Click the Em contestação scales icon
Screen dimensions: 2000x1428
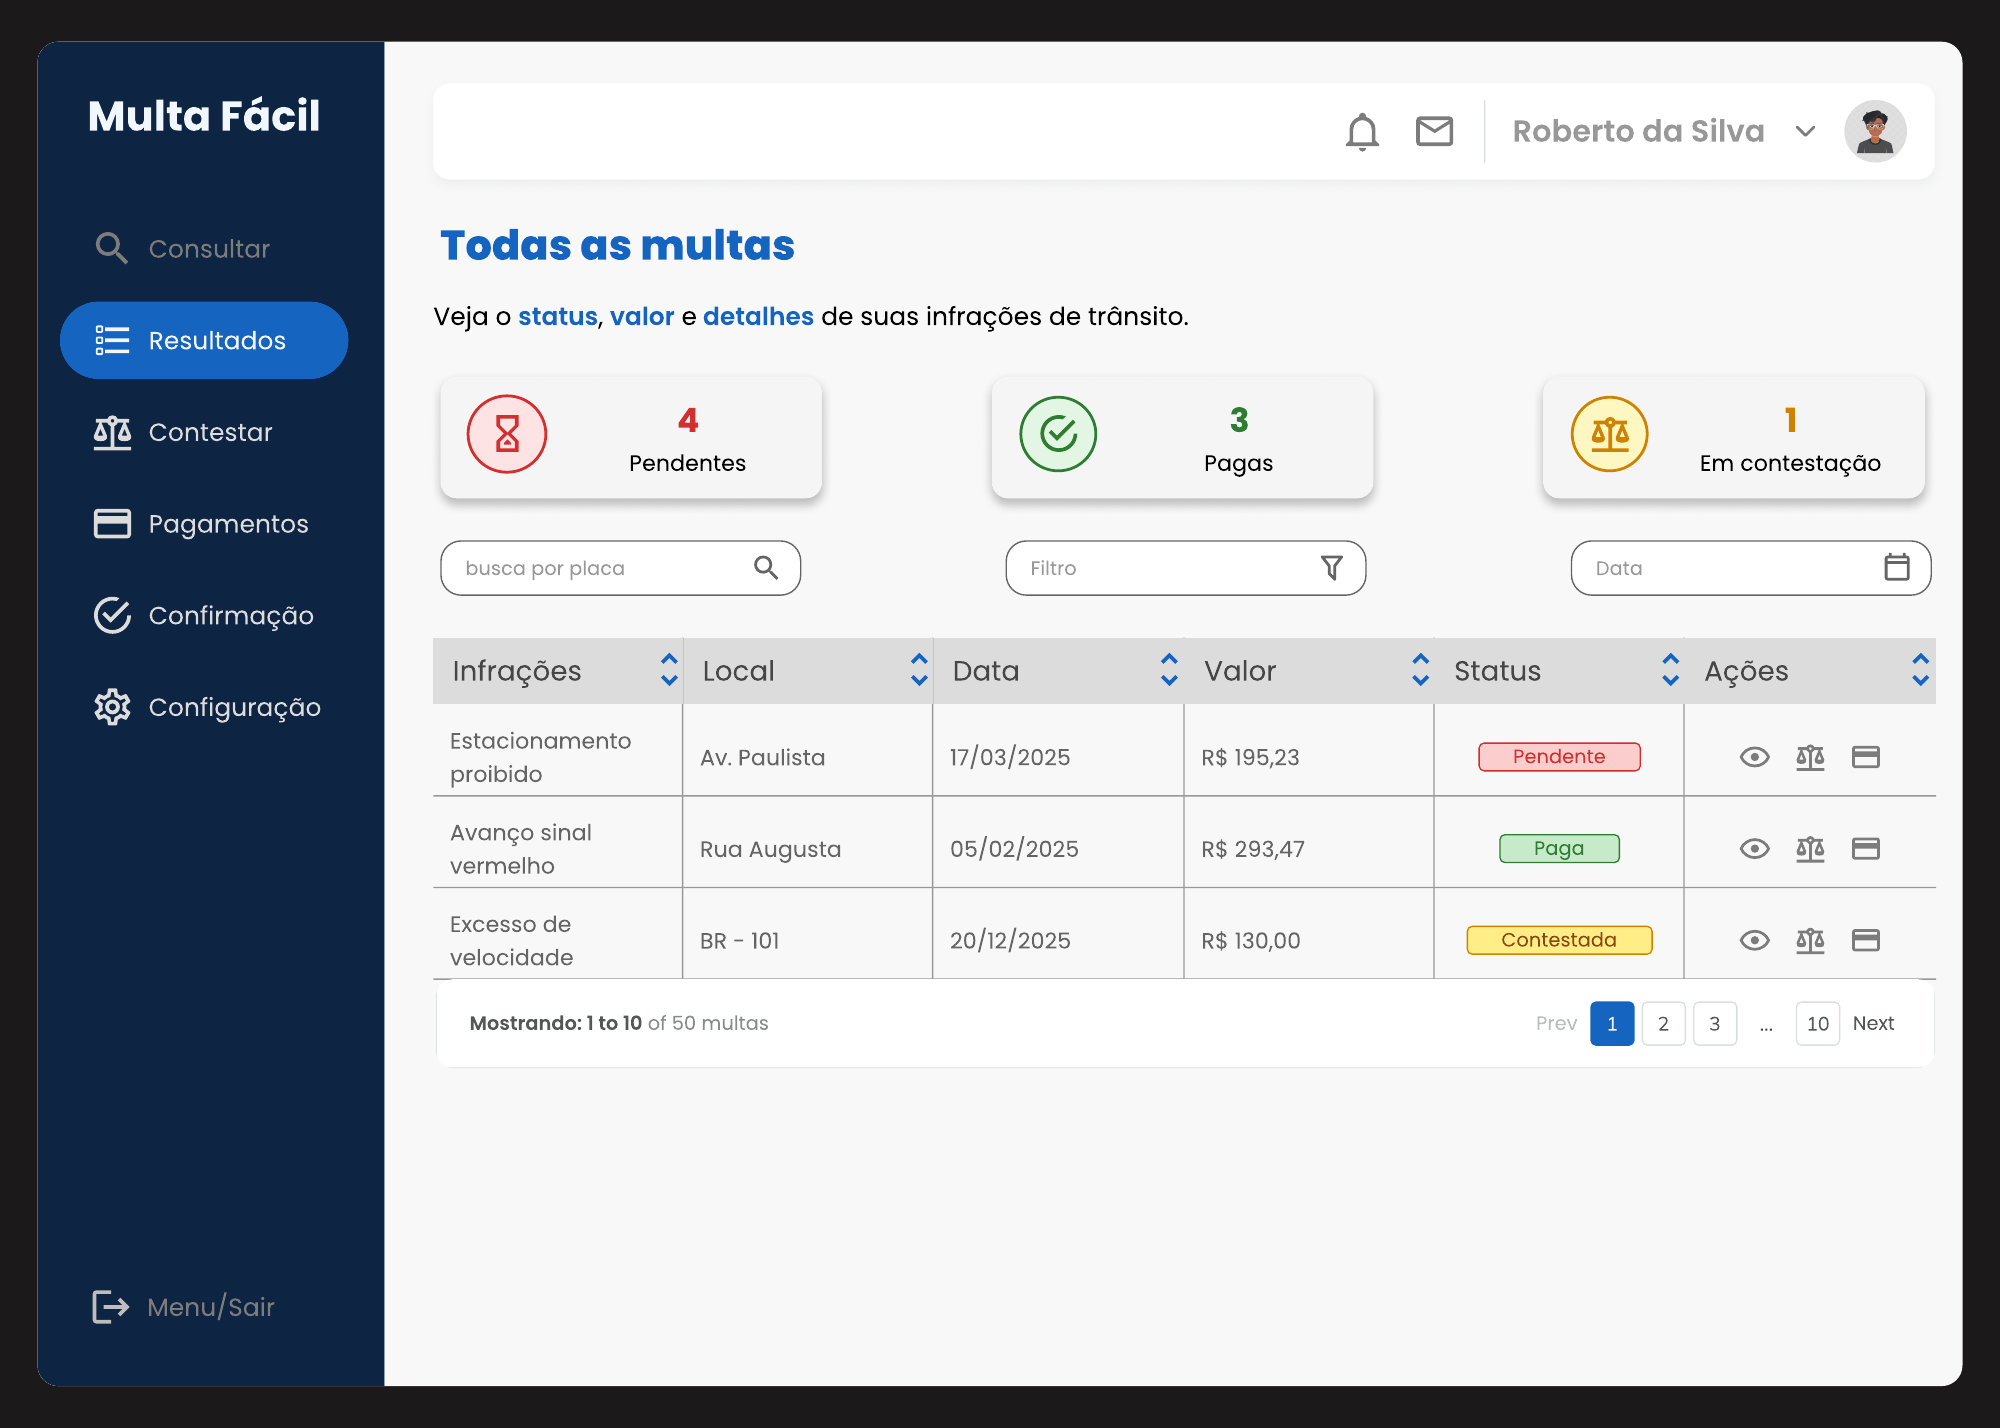pyautogui.click(x=1610, y=434)
